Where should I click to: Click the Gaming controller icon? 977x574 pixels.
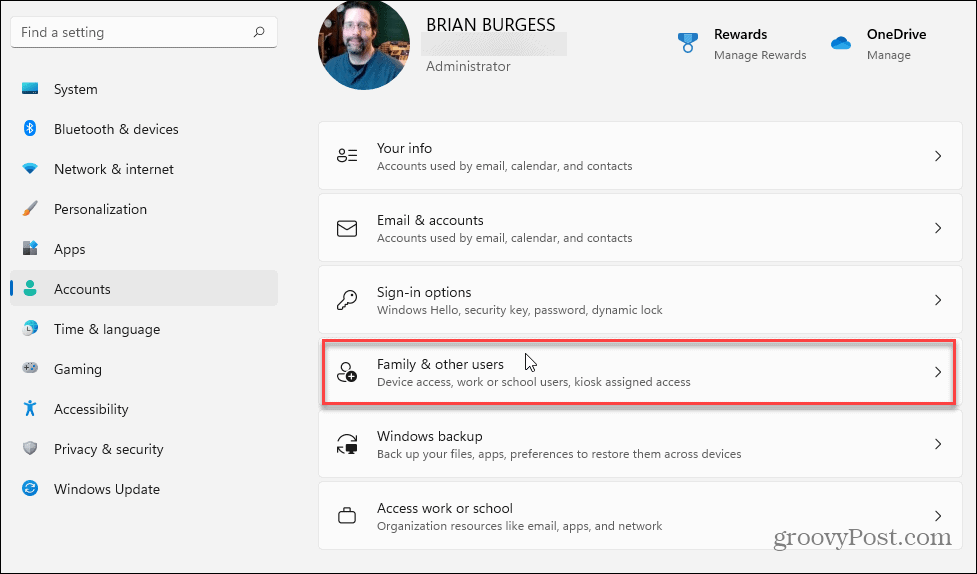point(30,369)
